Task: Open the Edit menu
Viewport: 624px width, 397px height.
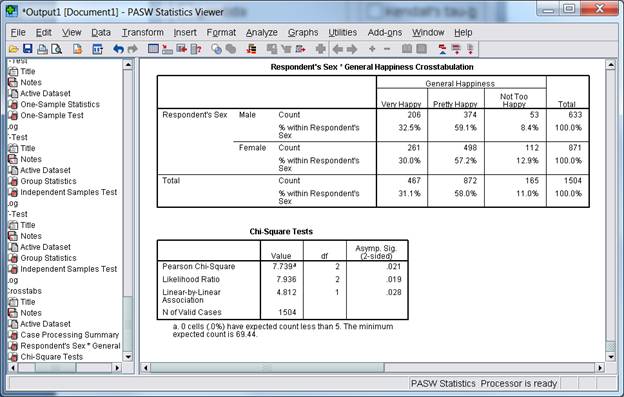Action: tap(43, 33)
